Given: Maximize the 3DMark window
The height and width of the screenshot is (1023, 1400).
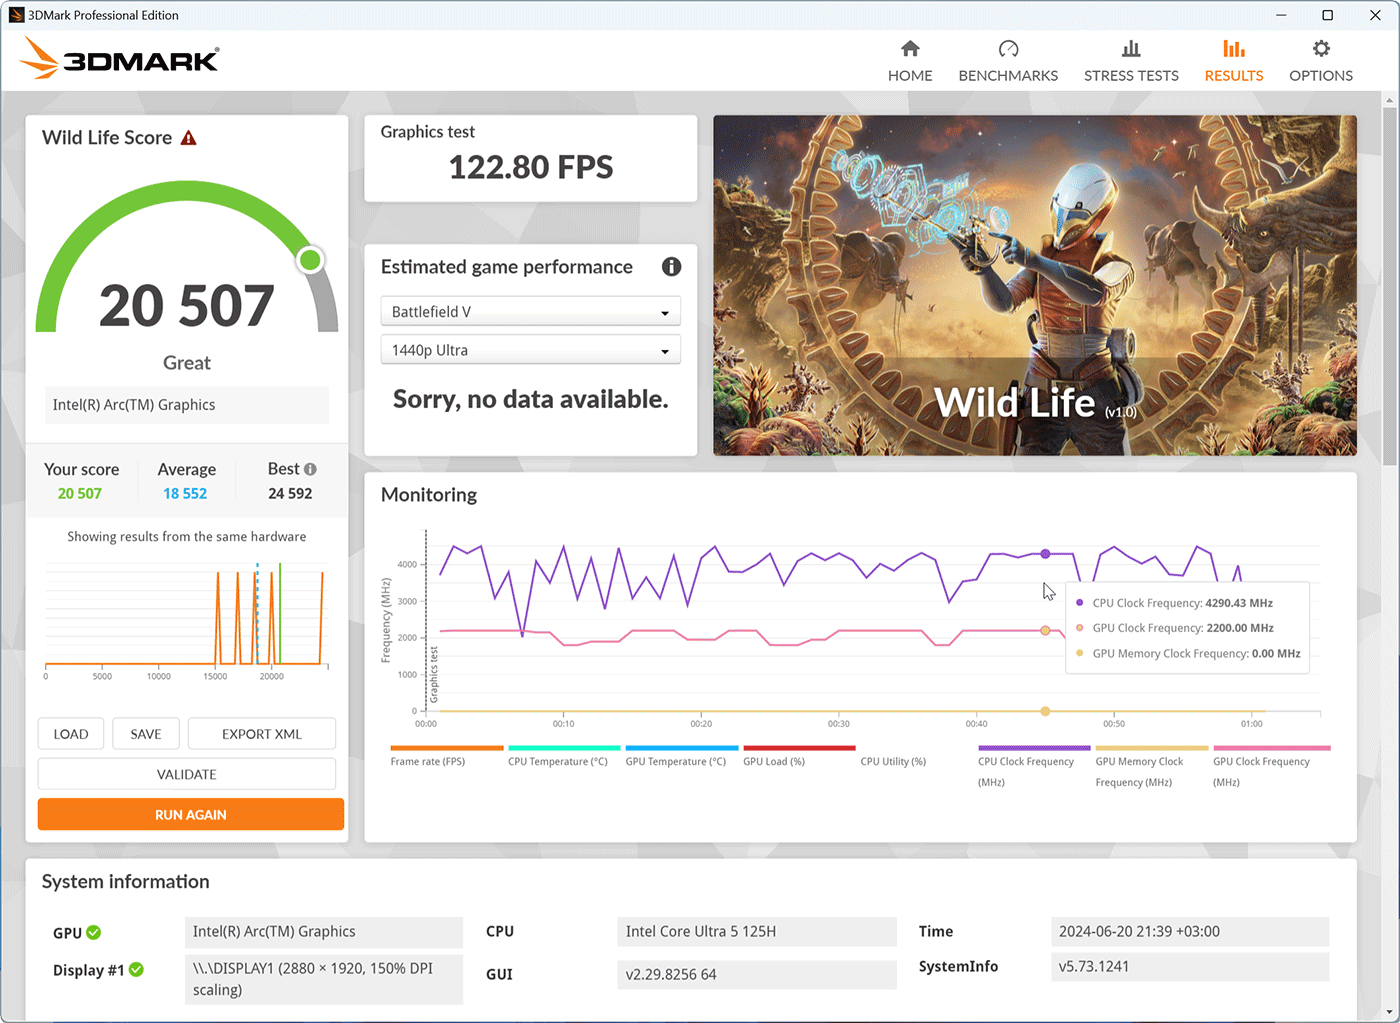Looking at the screenshot, I should pyautogui.click(x=1328, y=15).
